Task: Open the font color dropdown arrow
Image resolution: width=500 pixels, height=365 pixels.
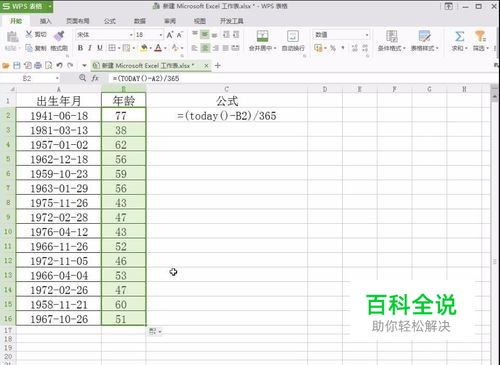Action: (165, 48)
